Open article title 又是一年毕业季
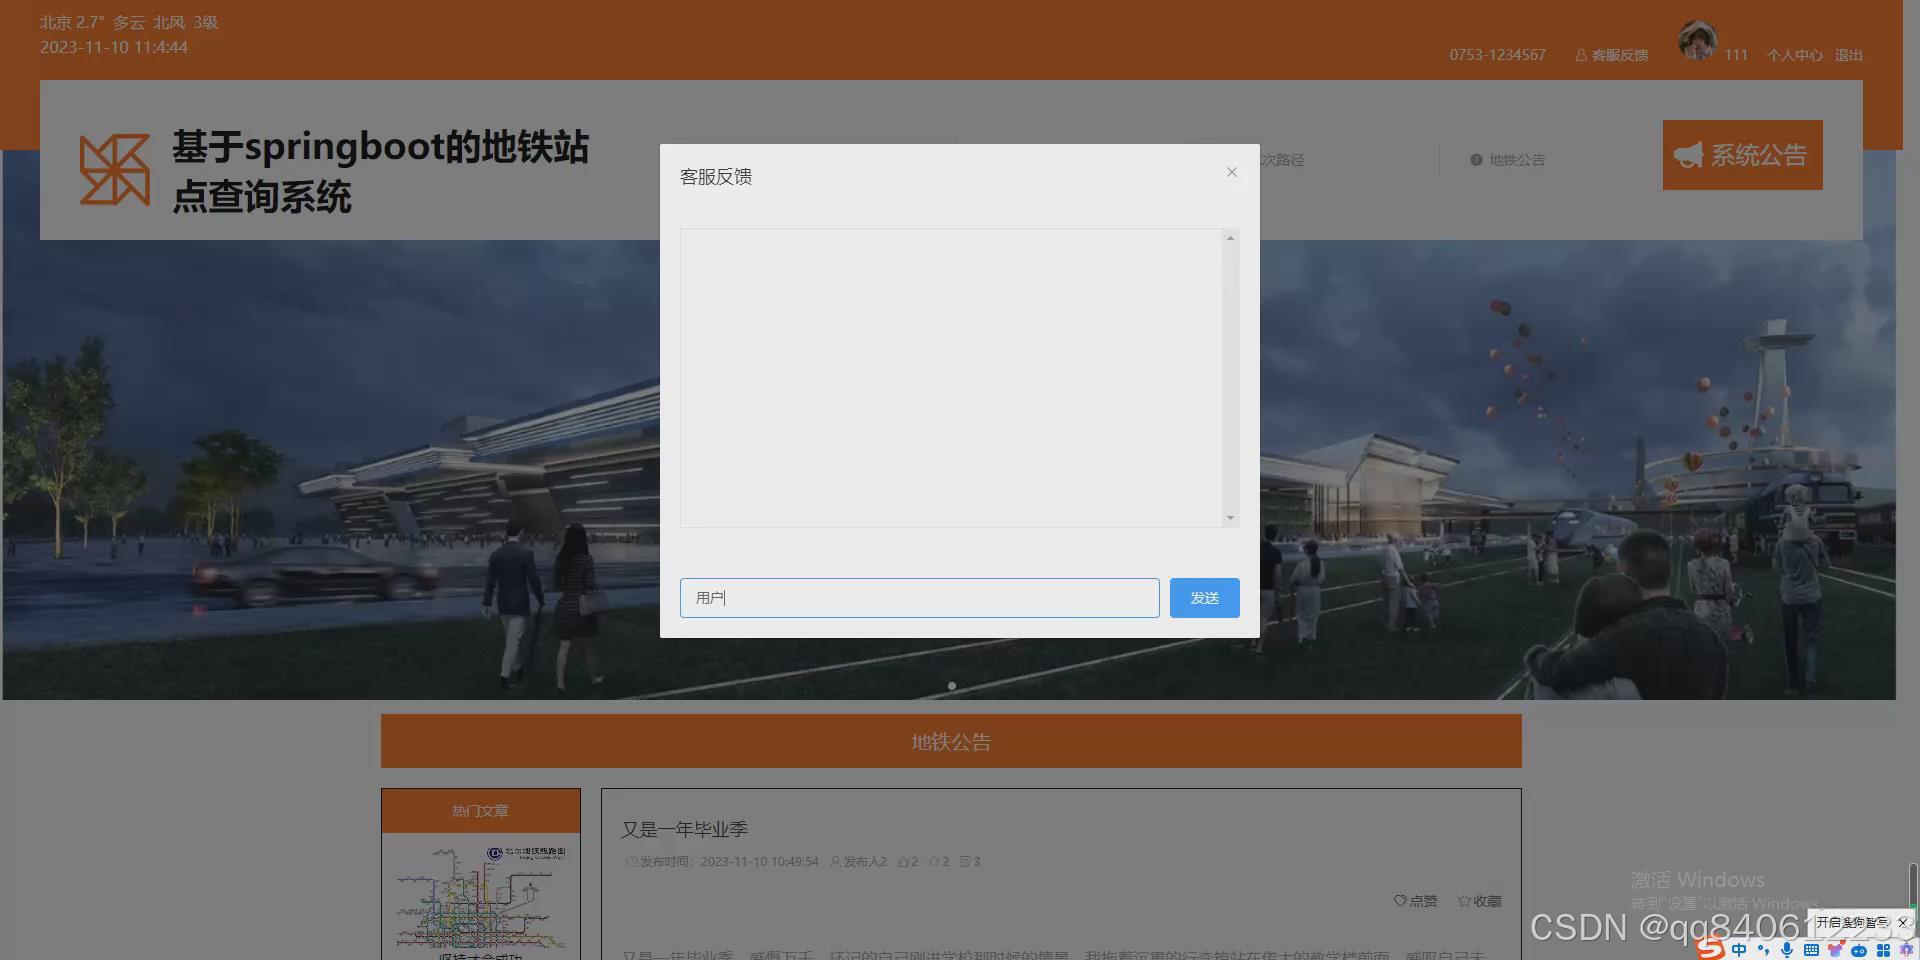The image size is (1920, 960). (685, 829)
